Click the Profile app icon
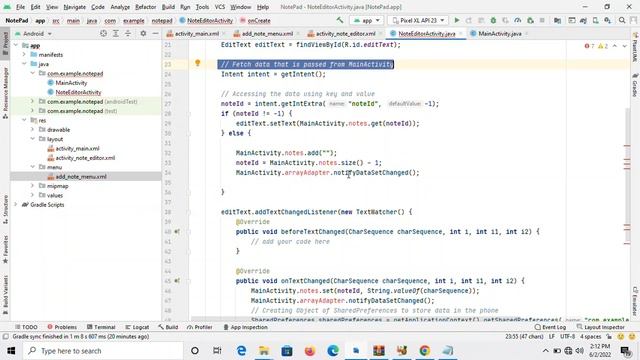Screen dimensions: 640x360 pos(518,20)
